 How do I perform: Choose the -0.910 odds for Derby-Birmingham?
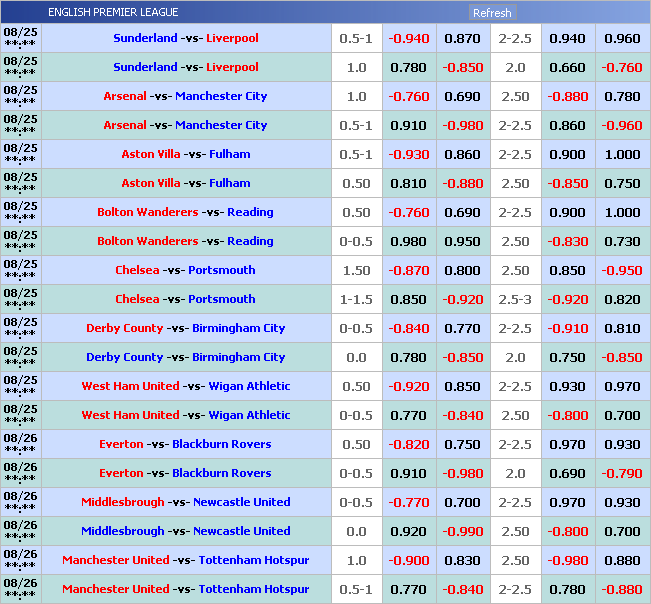point(568,329)
